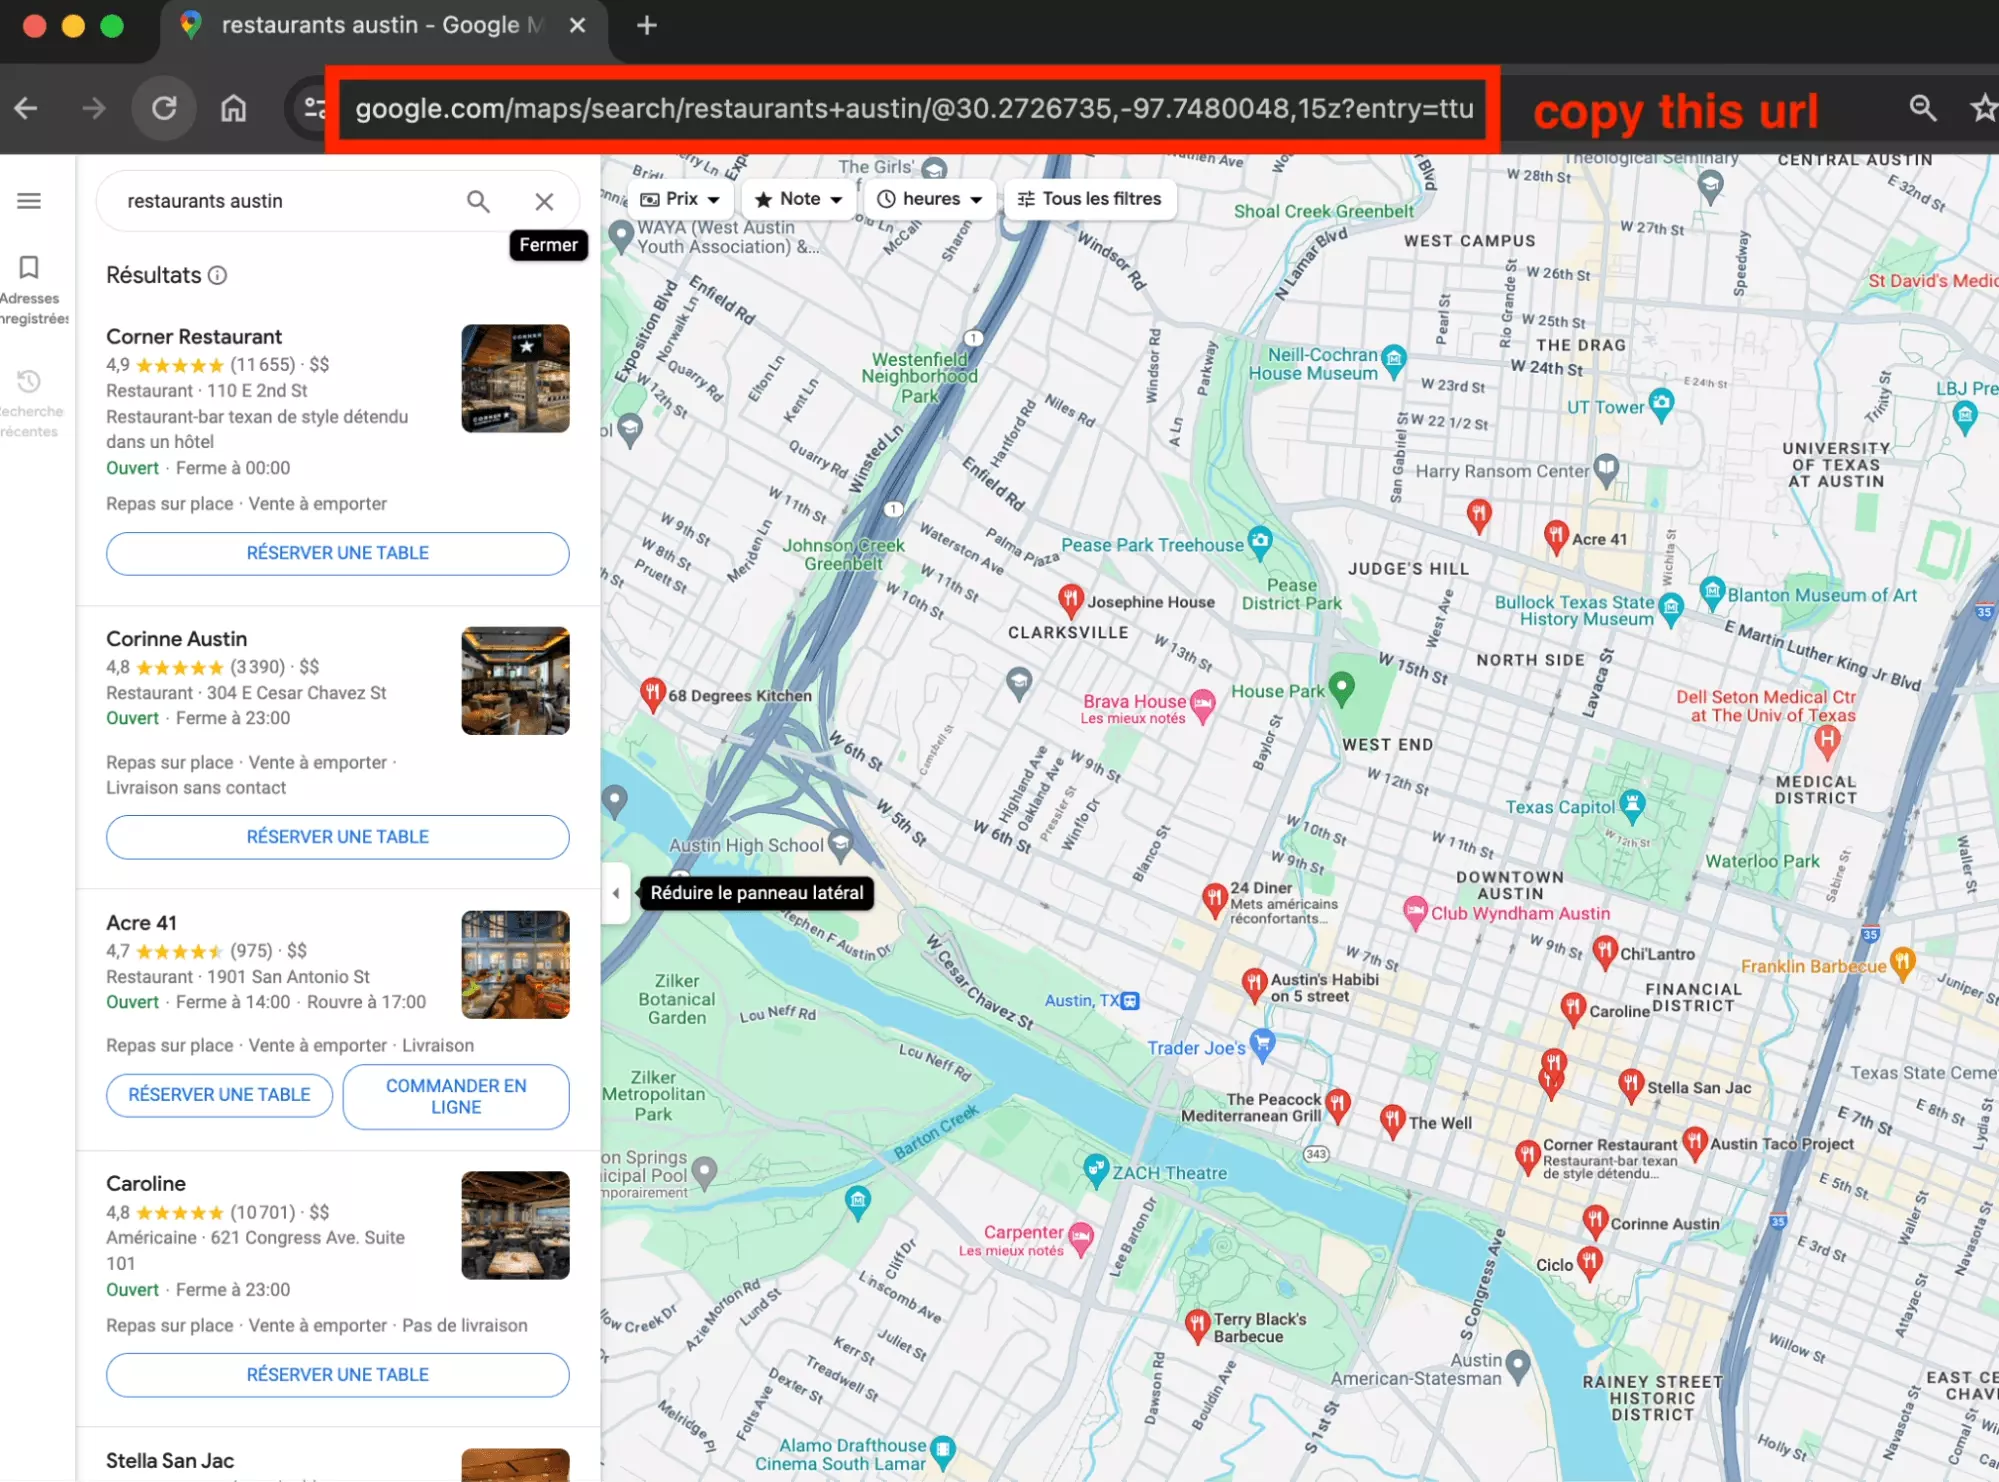Open a new browser tab
This screenshot has width=1999, height=1482.
click(x=645, y=25)
